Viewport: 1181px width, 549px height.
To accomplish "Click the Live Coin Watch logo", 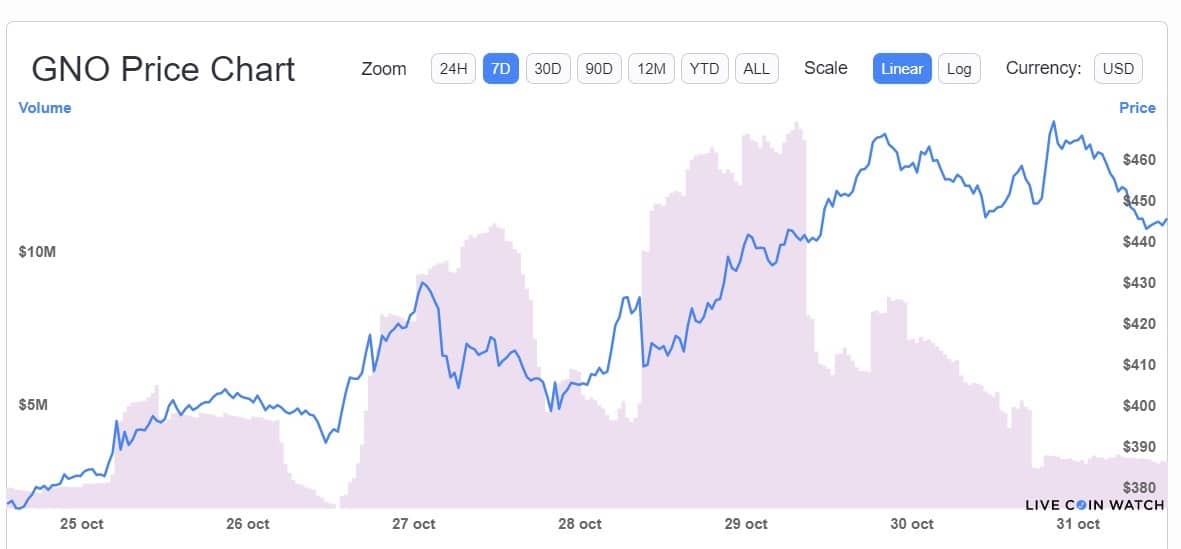I will [1095, 505].
